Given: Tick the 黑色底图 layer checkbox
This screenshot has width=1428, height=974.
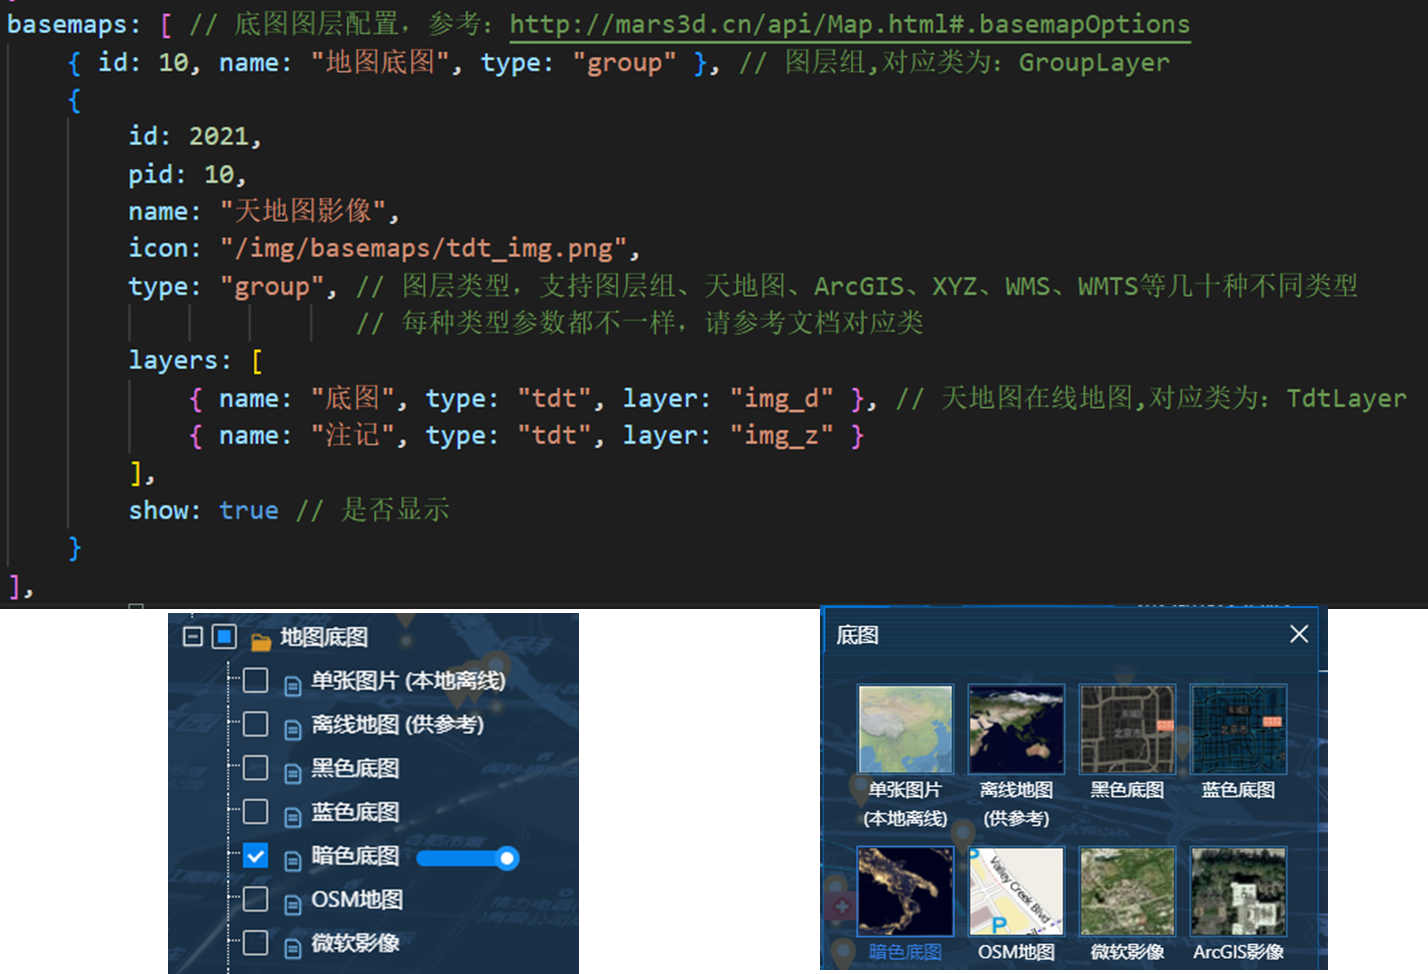Looking at the screenshot, I should click(256, 768).
